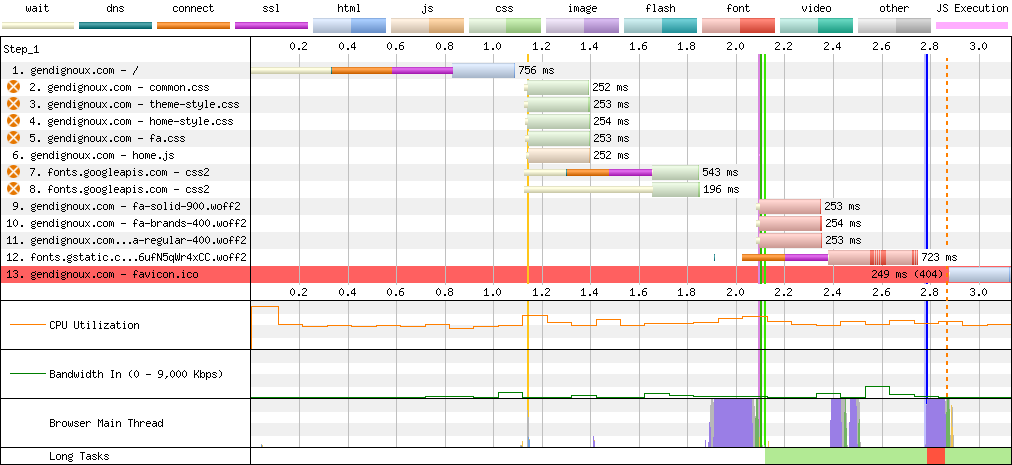Click the blocking icon next to theme-style.css
1012x465 pixels.
point(13,104)
